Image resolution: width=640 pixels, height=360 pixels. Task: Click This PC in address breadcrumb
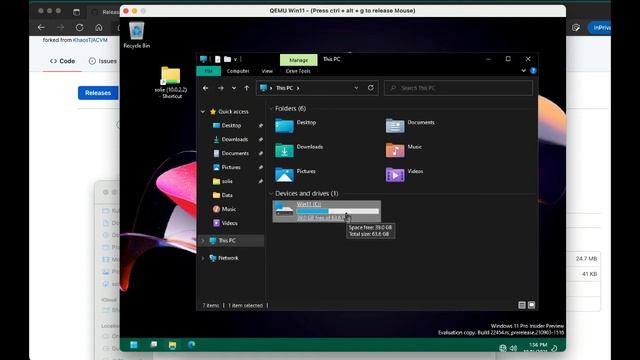tap(284, 88)
